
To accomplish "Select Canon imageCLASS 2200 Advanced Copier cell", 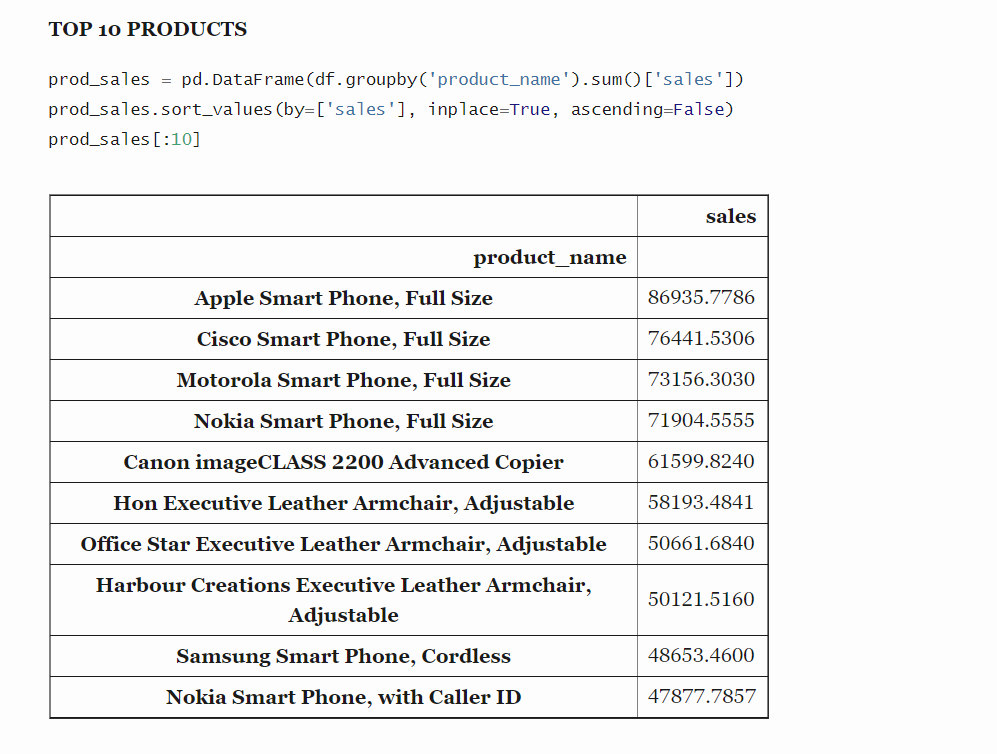I will pyautogui.click(x=343, y=462).
